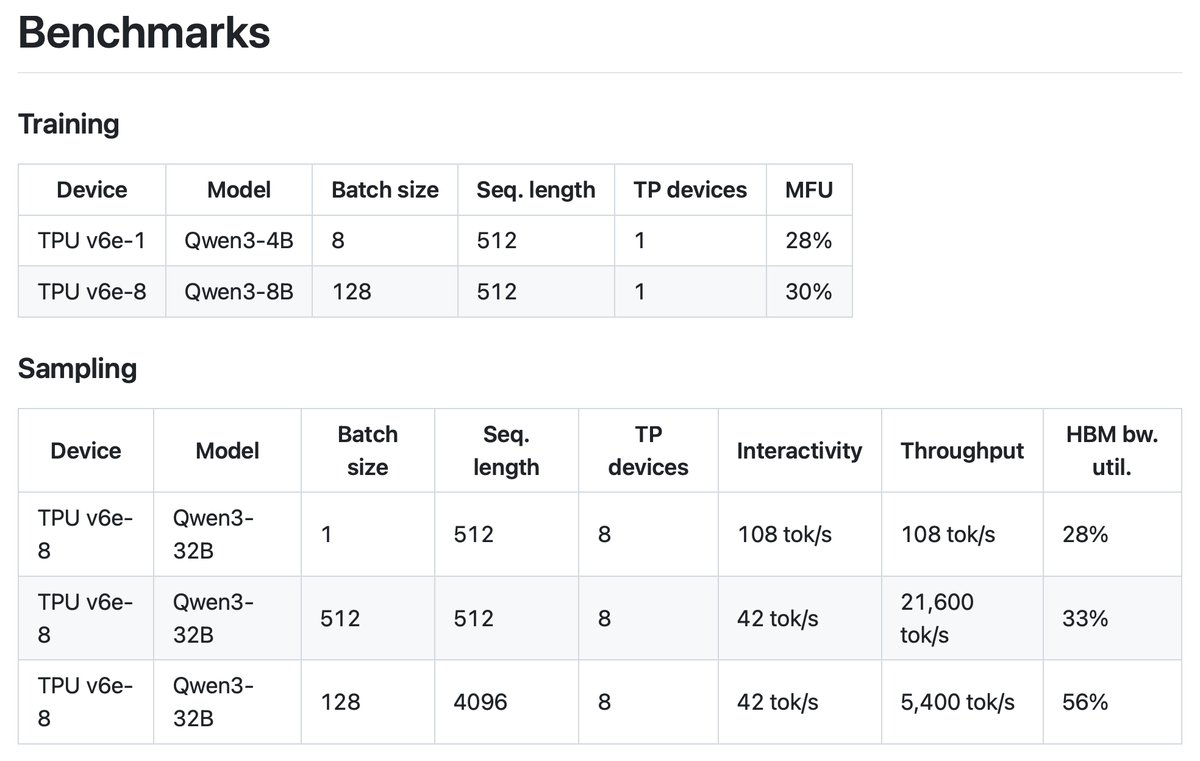Click the 33% HBM utilization cell

pos(1085,618)
